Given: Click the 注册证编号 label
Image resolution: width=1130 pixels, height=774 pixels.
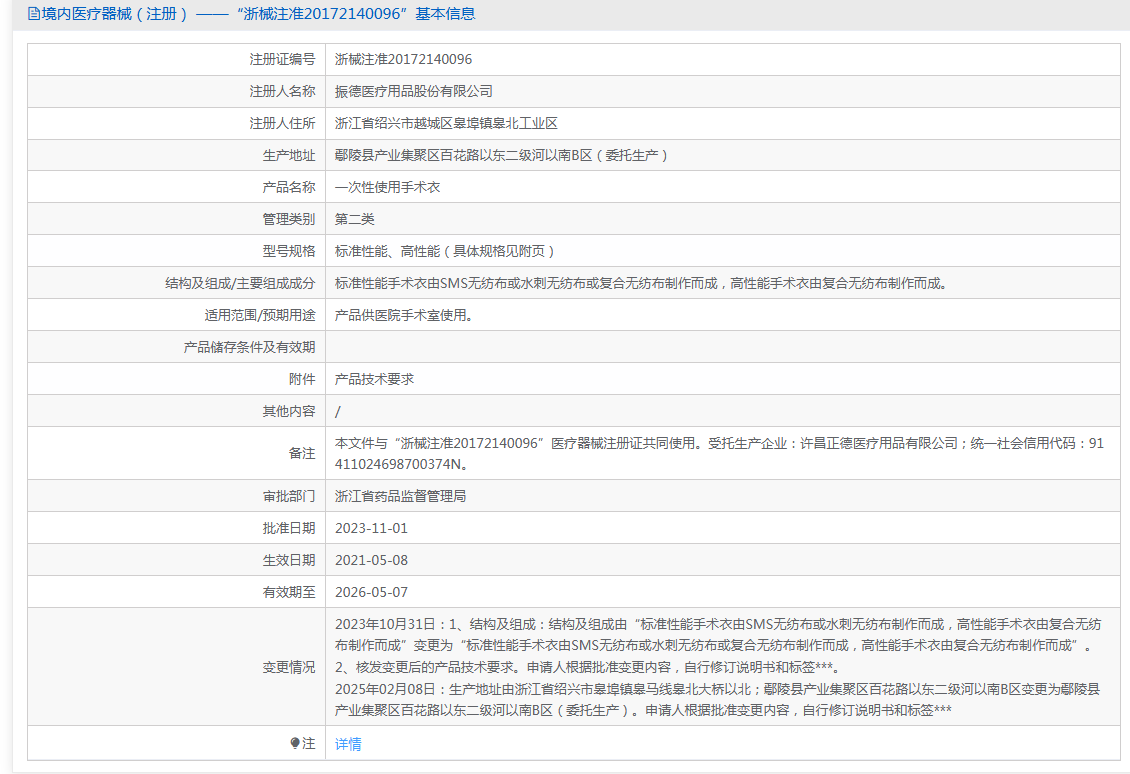Looking at the screenshot, I should point(282,59).
